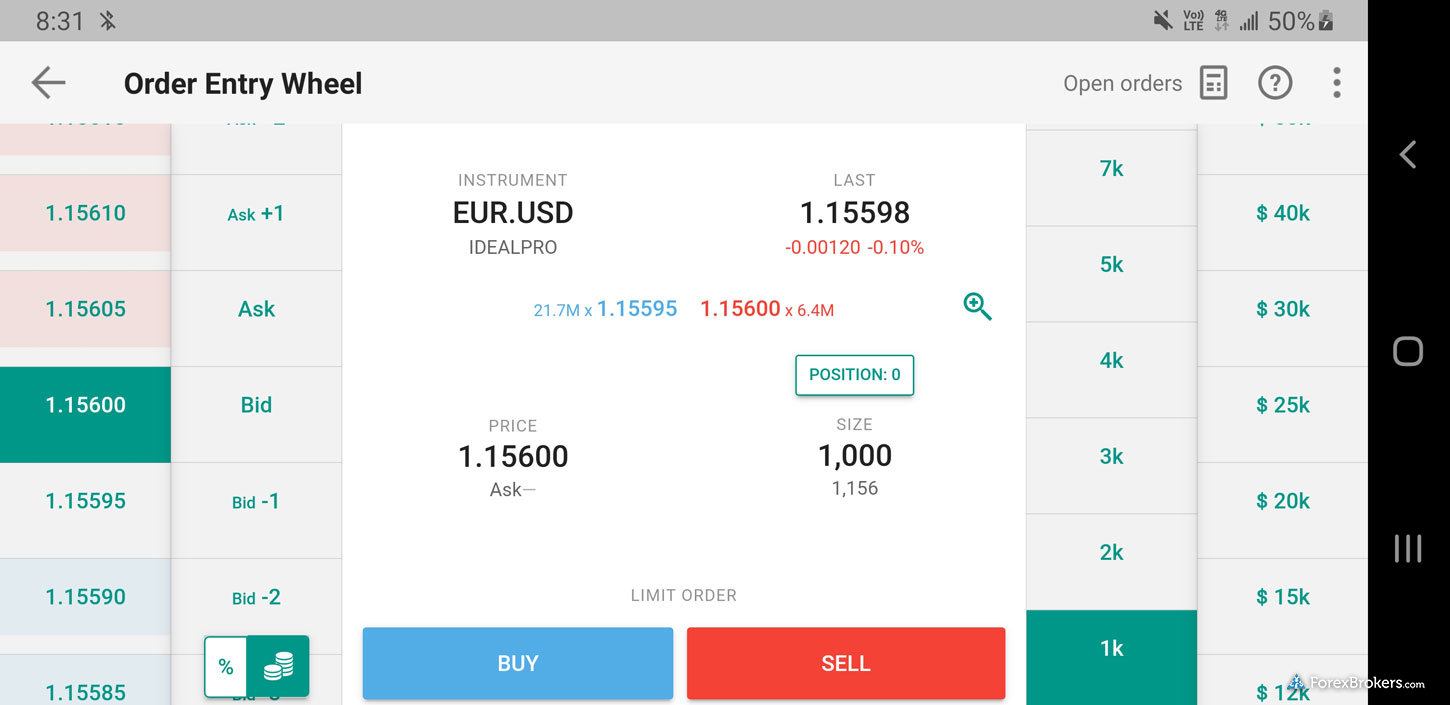The width and height of the screenshot is (1450, 705).
Task: Select the coins amount mode toggle
Action: 278,667
